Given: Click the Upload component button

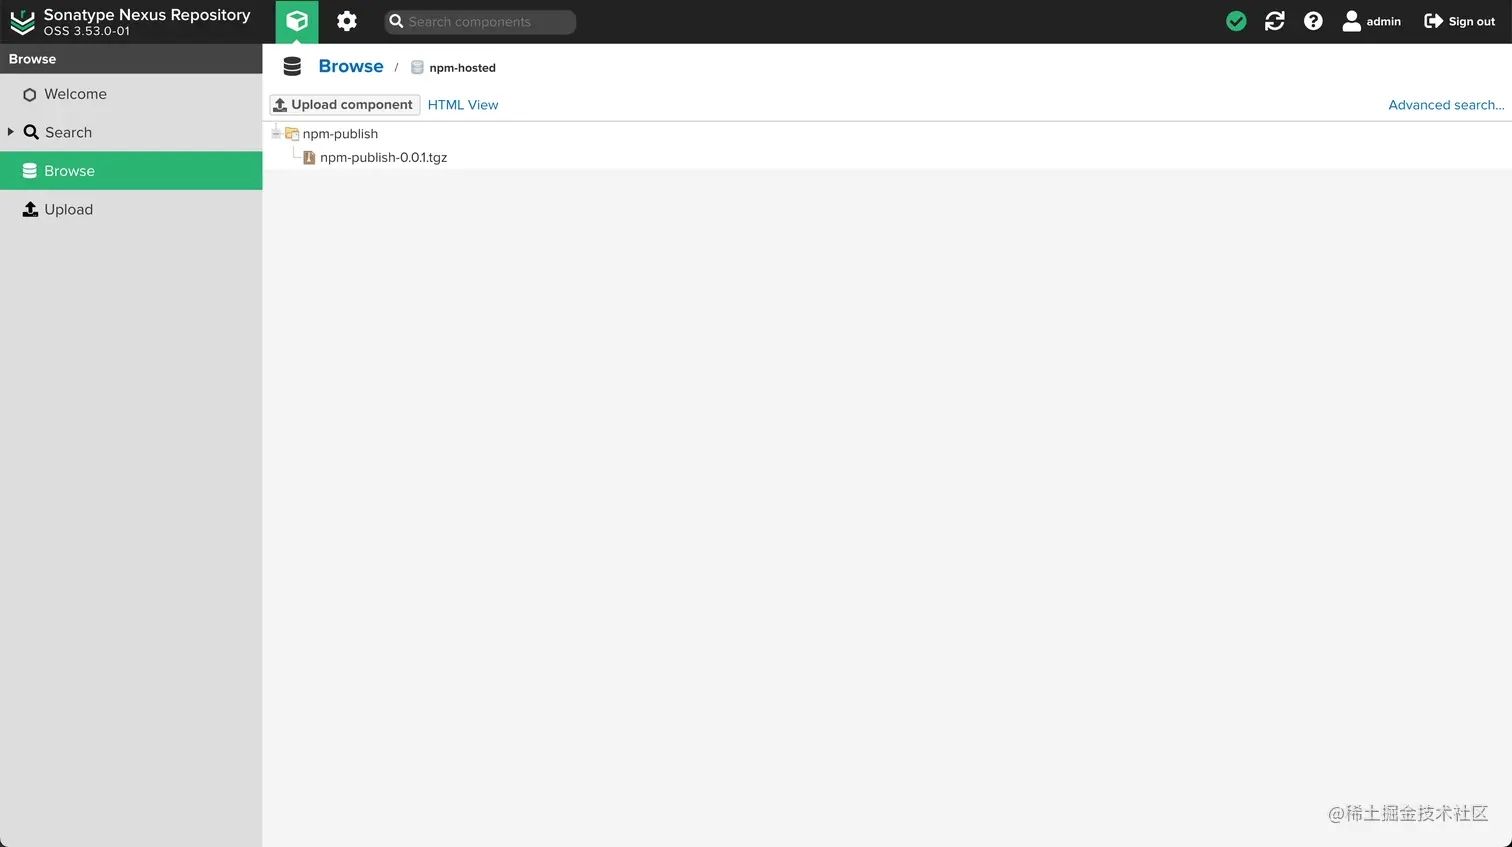Looking at the screenshot, I should (x=344, y=105).
